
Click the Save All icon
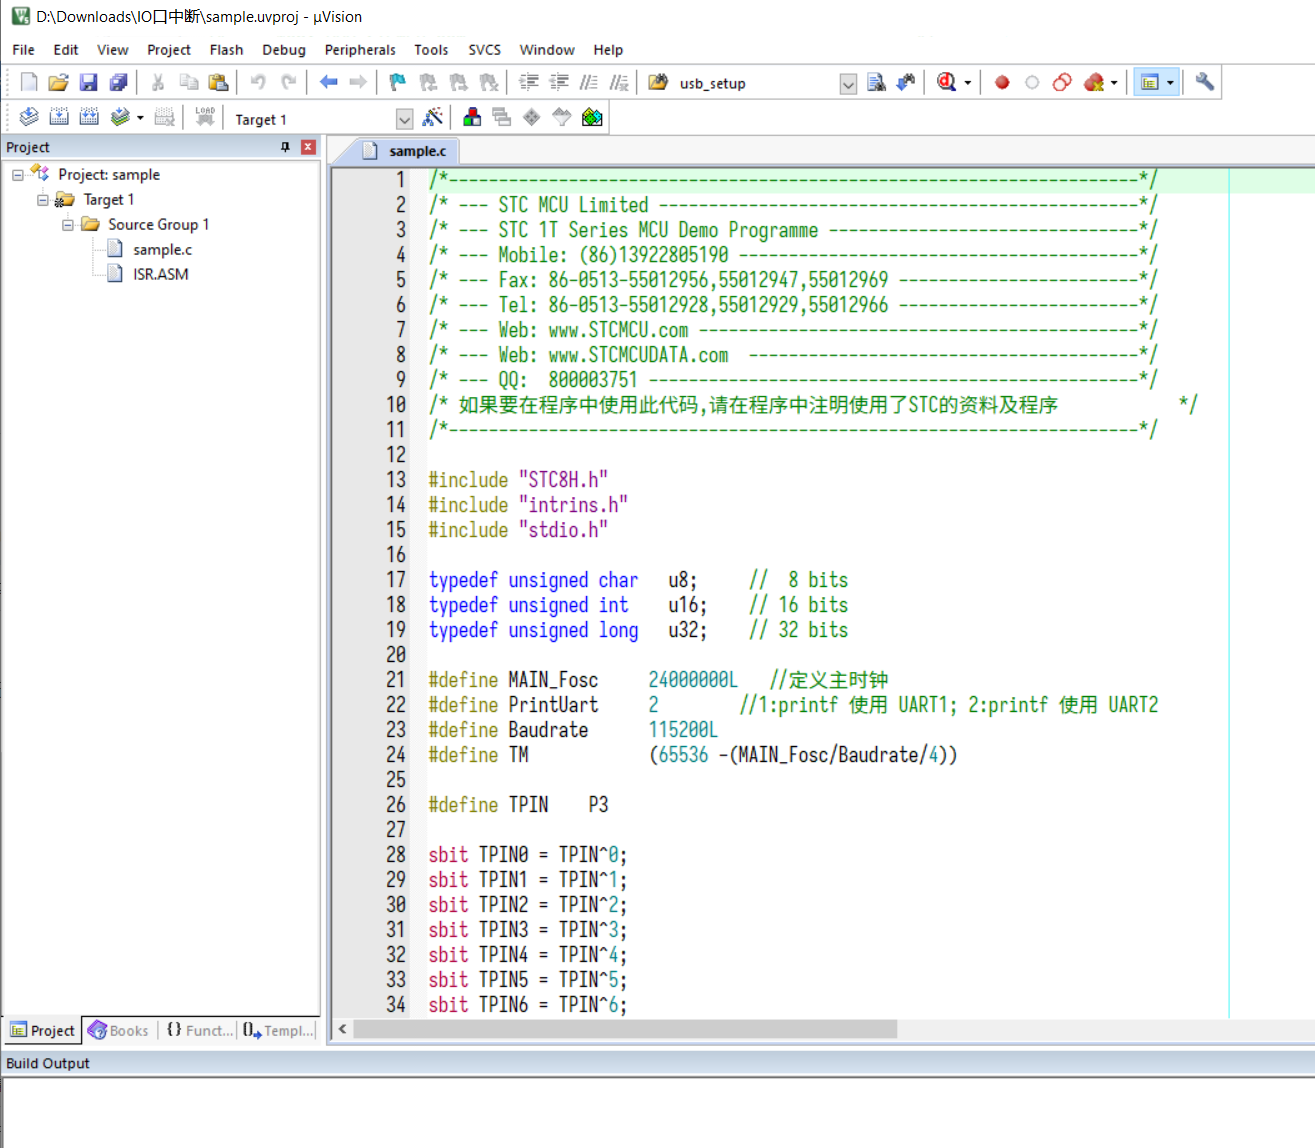tap(119, 83)
